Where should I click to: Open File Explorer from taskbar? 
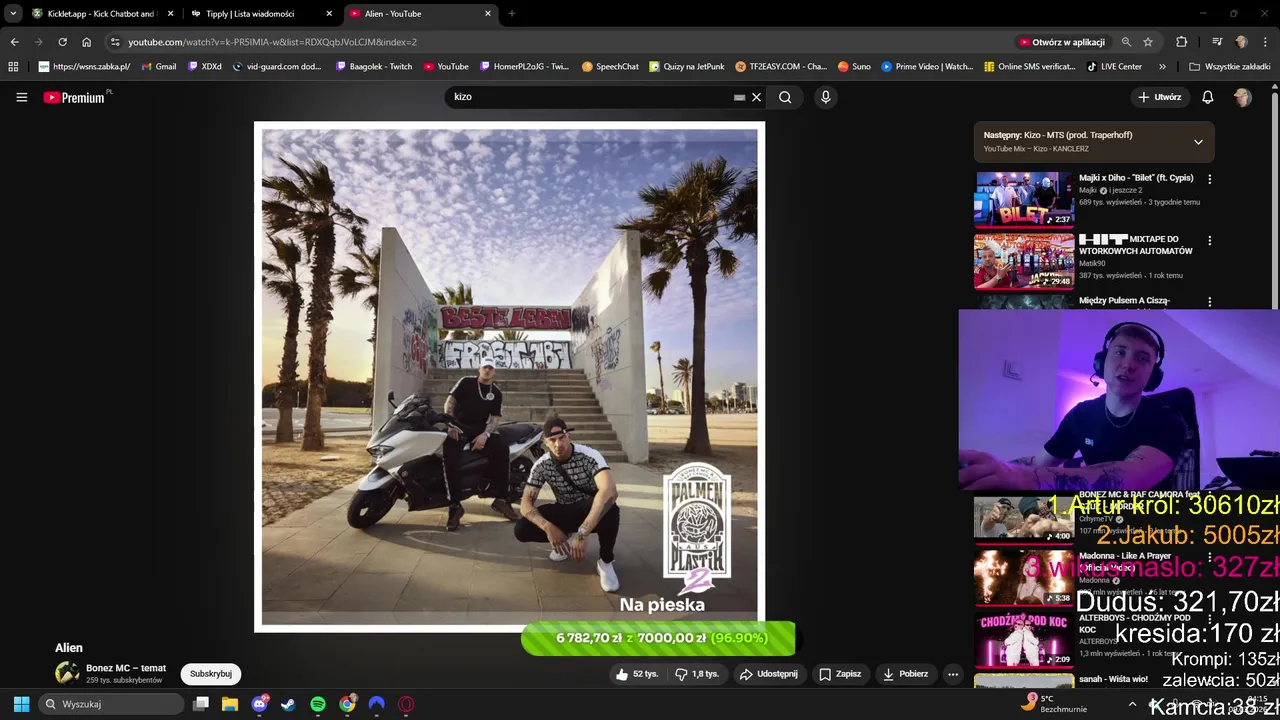pyautogui.click(x=230, y=704)
